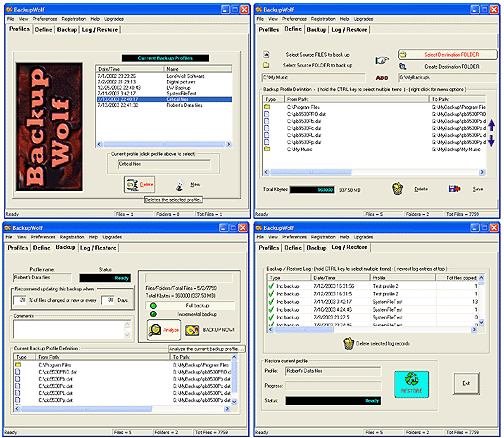Select 'LoneWolf Software' profile row
Image resolution: width=504 pixels, height=438 pixels.
click(x=163, y=76)
